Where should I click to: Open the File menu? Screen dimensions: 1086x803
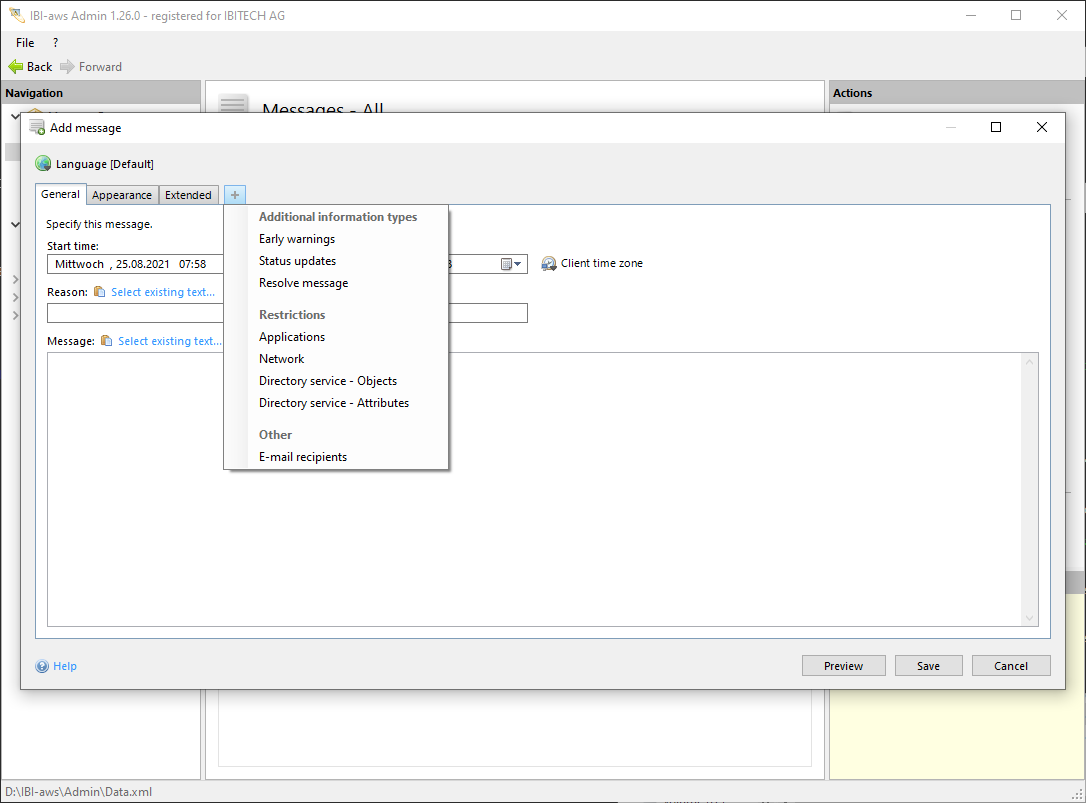pos(25,43)
